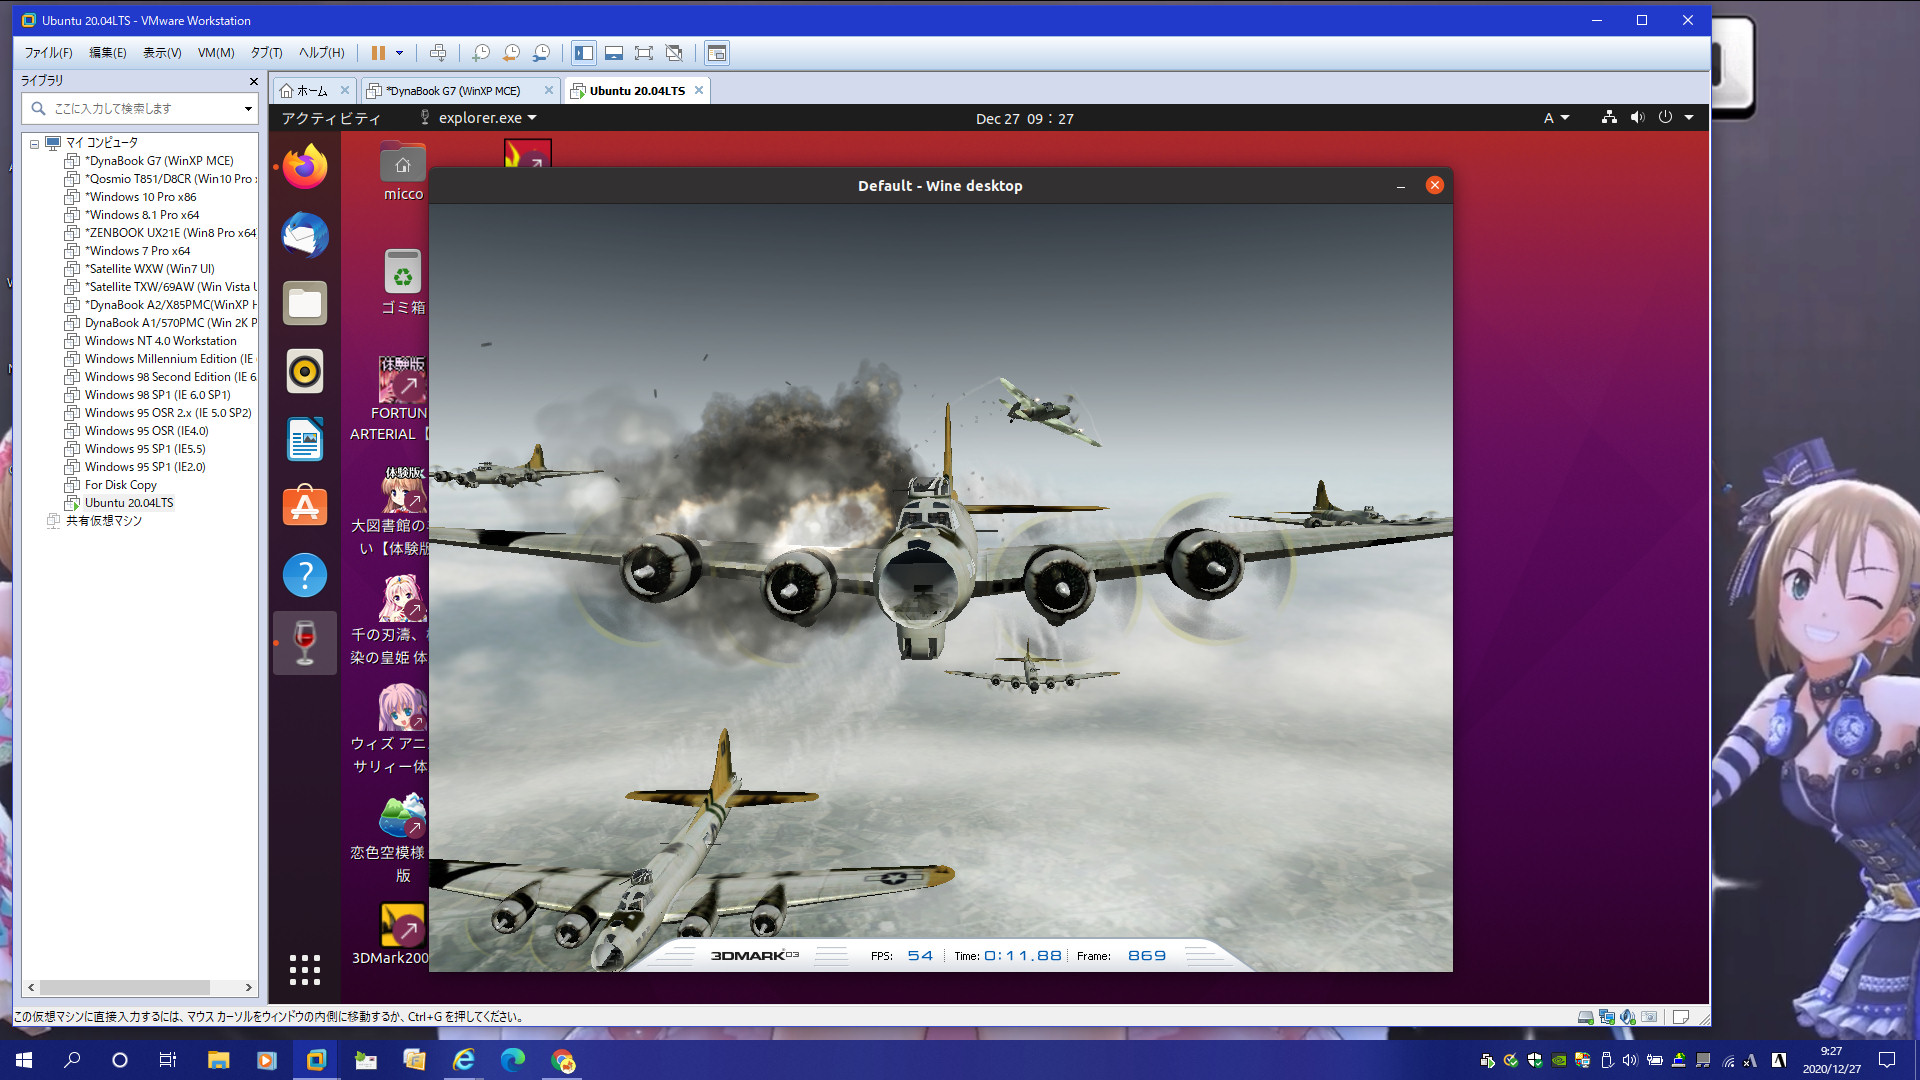Screen dimensions: 1920x1080
Task: Toggle the library sidebar view
Action: tap(584, 53)
